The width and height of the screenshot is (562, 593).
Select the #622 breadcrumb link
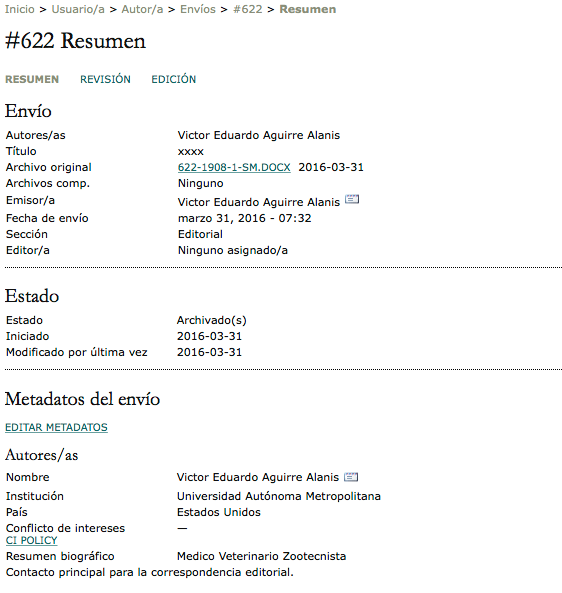coord(248,9)
